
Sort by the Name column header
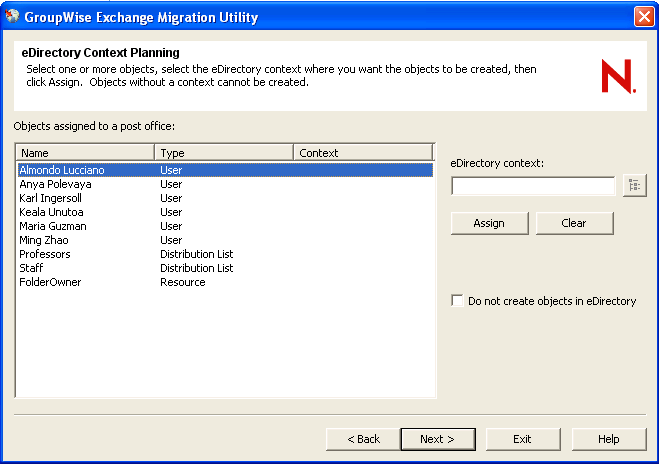(85, 153)
